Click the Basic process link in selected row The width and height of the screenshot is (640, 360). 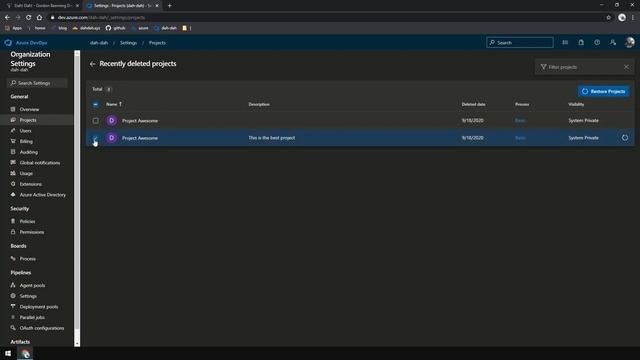tap(520, 138)
